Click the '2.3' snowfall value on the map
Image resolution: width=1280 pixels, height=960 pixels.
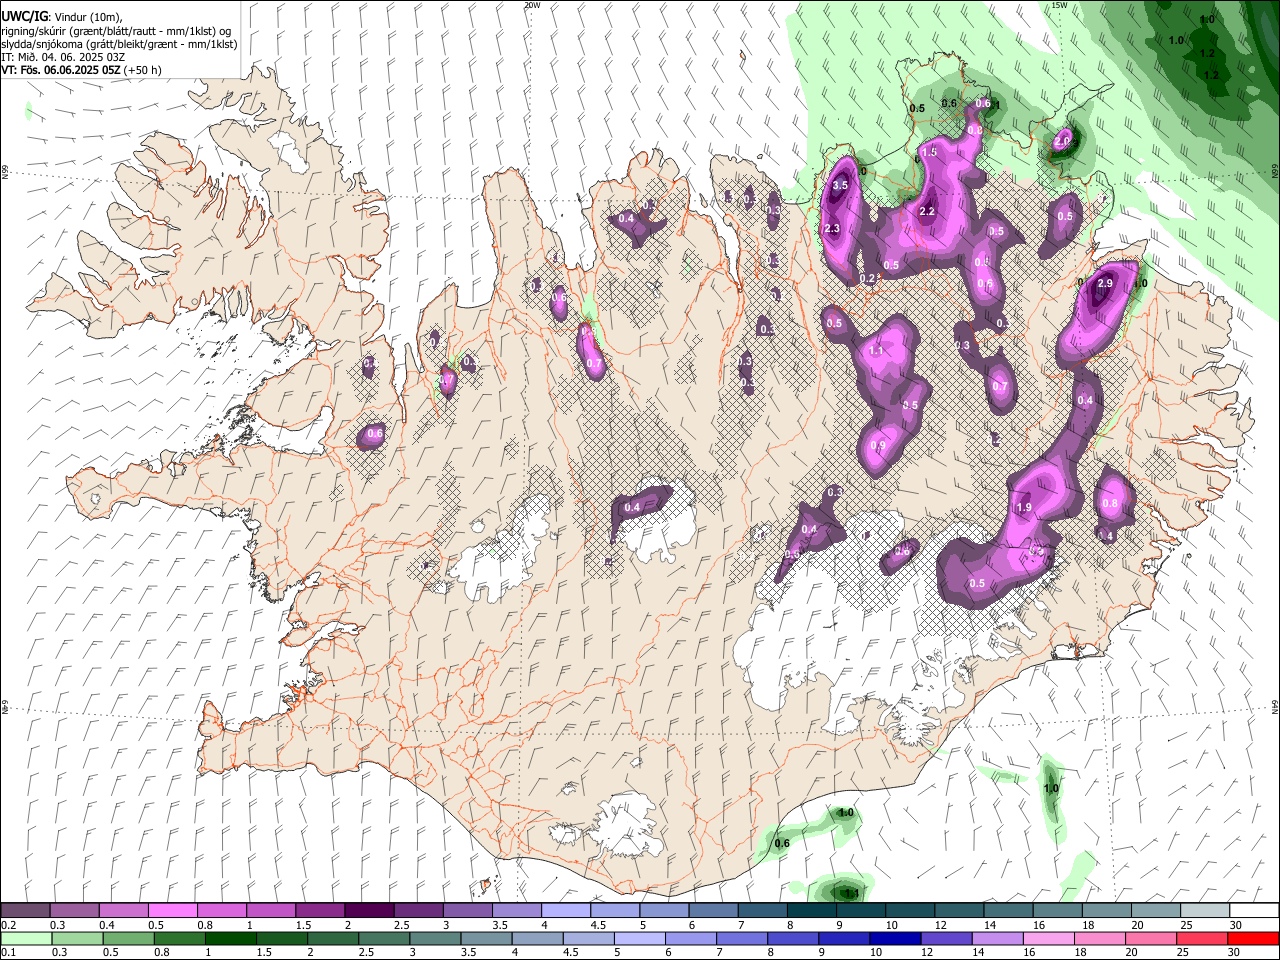832,229
